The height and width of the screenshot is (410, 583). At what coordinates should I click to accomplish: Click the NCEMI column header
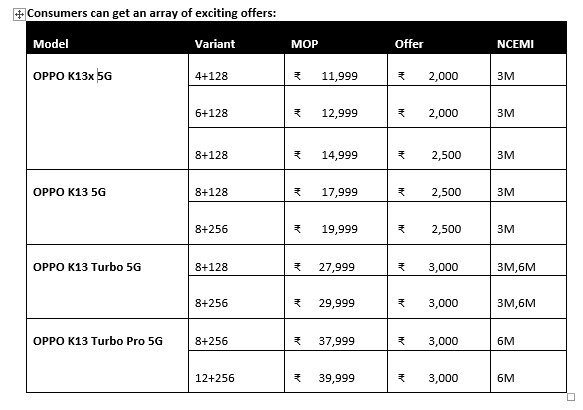(x=528, y=38)
